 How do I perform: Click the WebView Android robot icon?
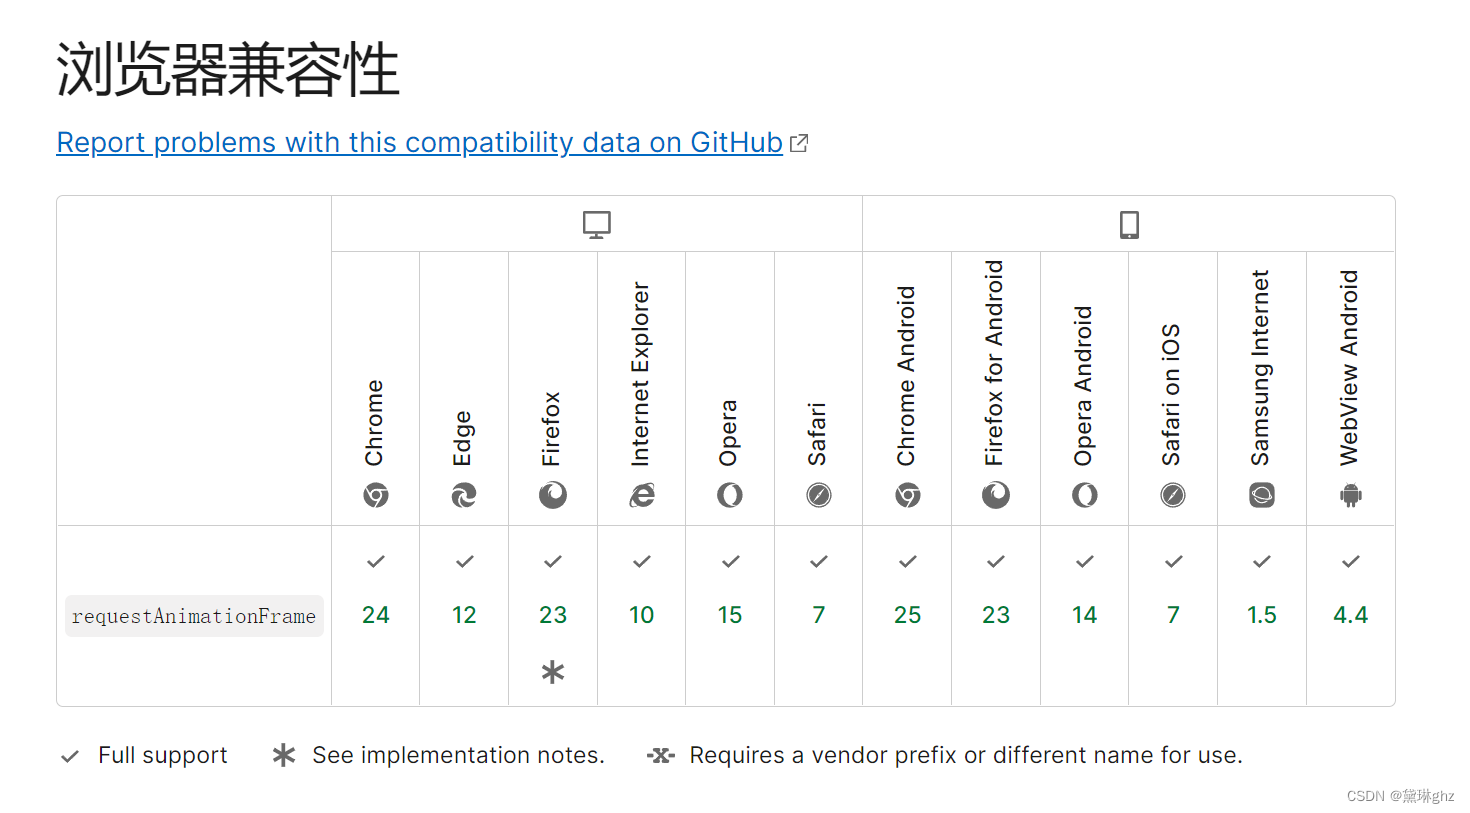pos(1349,494)
